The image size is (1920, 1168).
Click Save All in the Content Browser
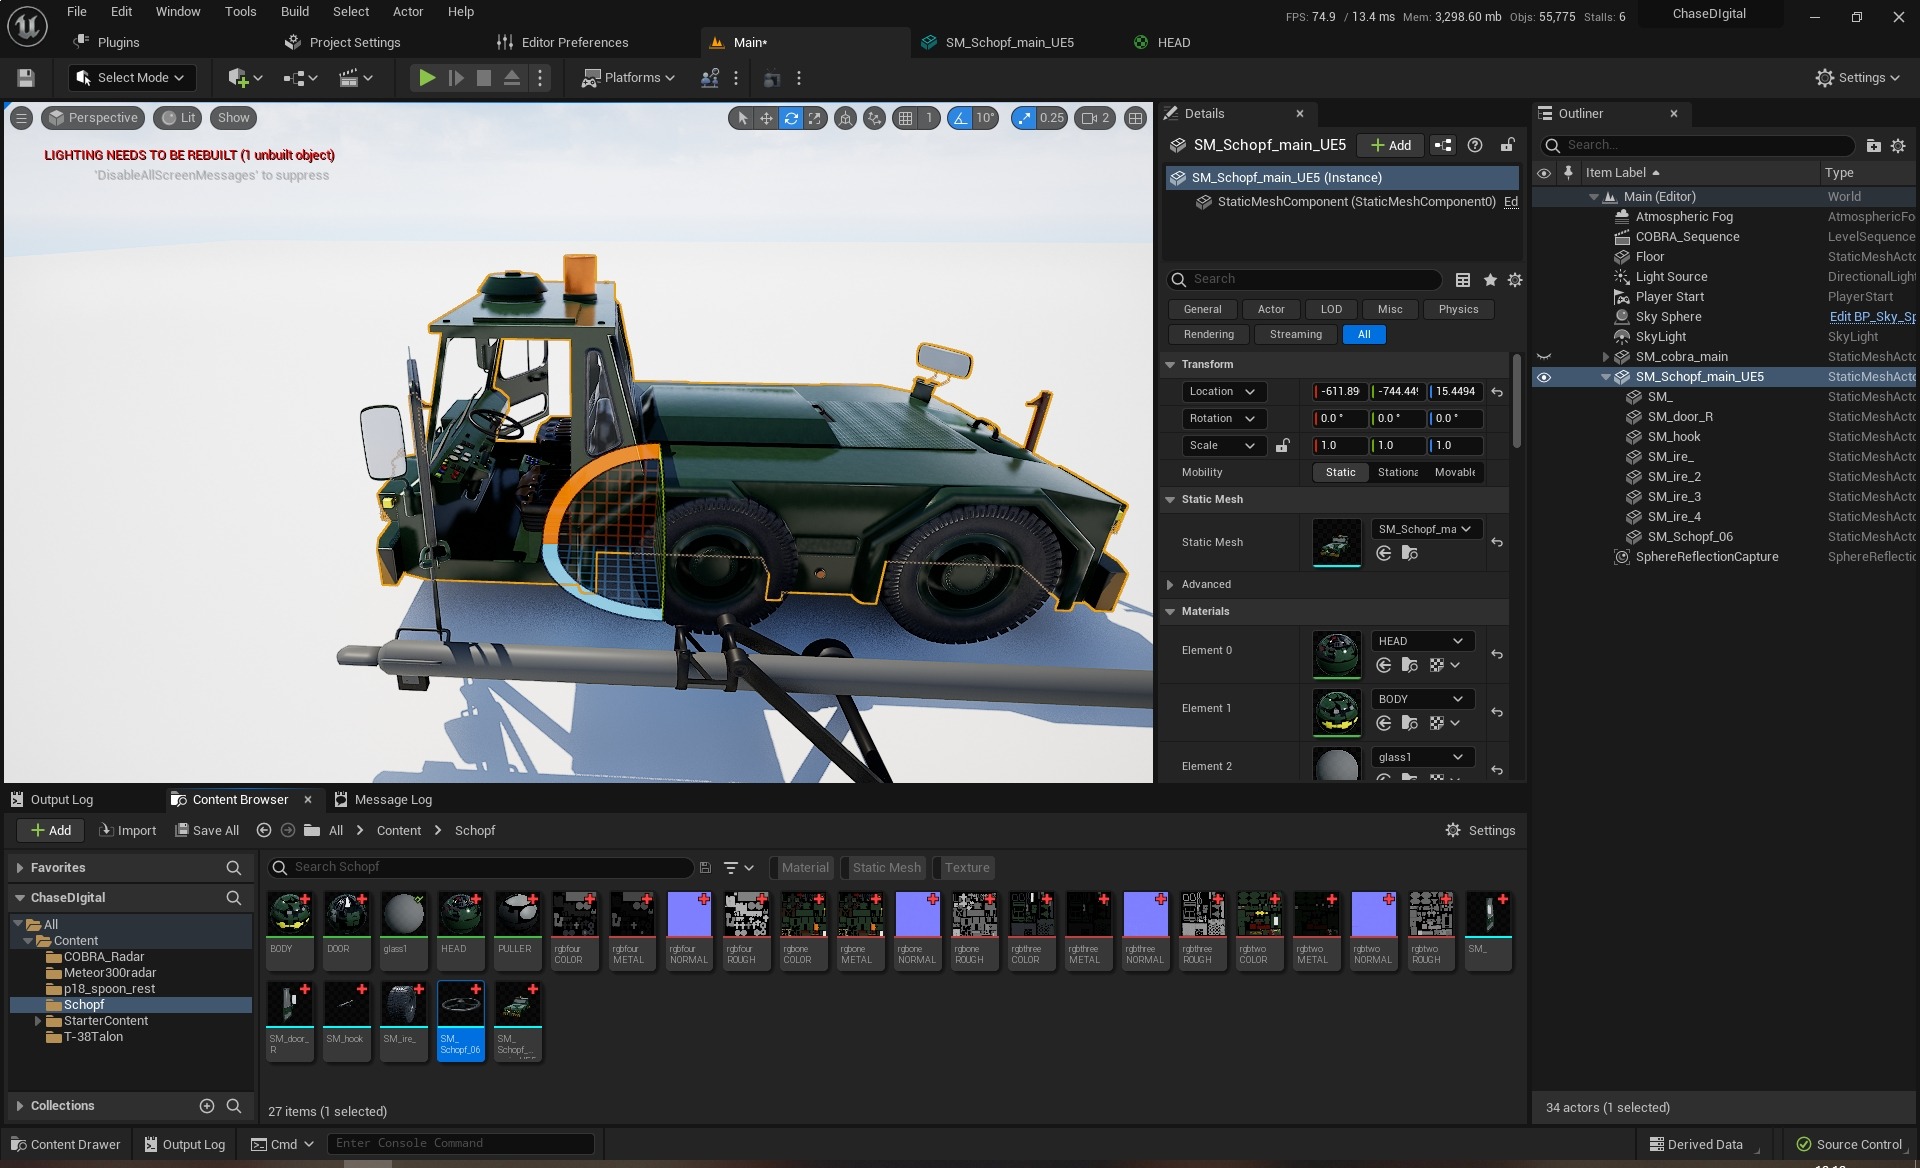(x=207, y=831)
